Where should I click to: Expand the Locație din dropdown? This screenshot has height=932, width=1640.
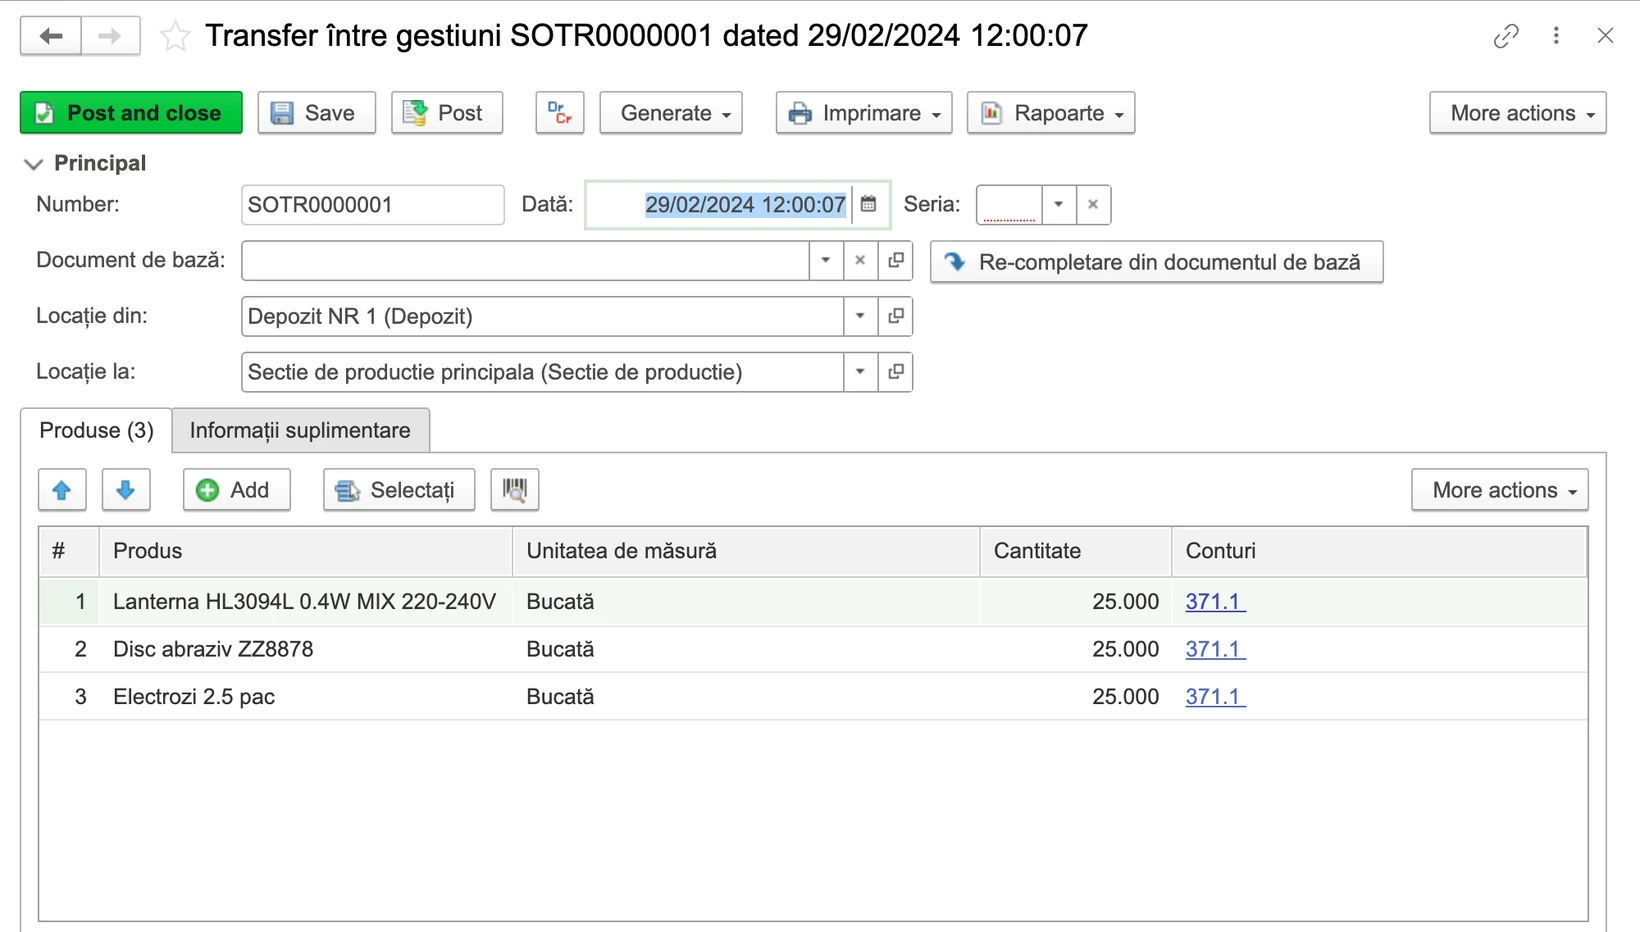860,317
